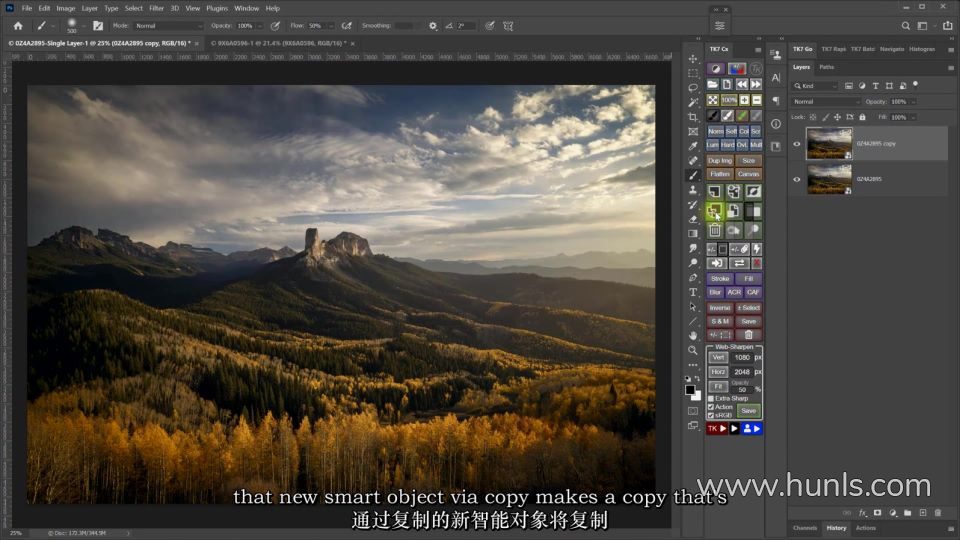
Task: Click the TK7 trash delete layer icon
Action: coord(714,231)
